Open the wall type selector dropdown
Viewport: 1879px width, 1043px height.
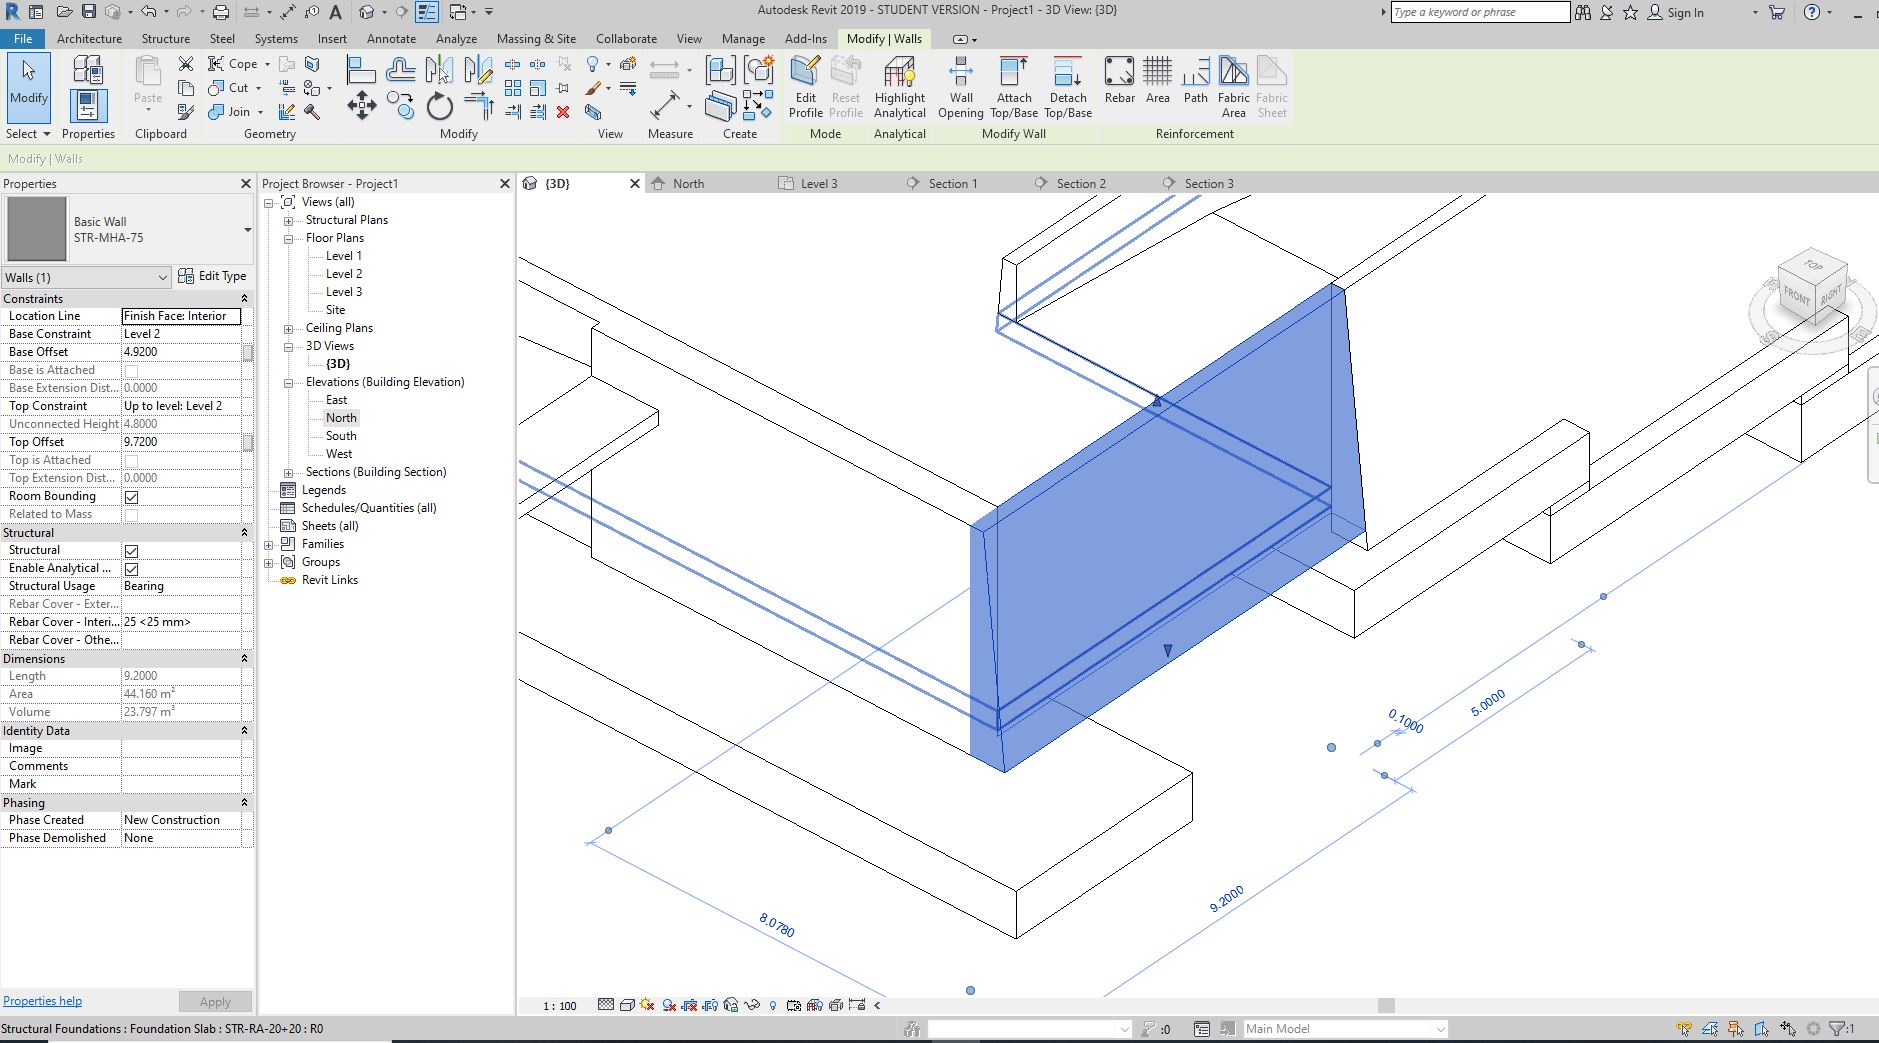pyautogui.click(x=245, y=229)
